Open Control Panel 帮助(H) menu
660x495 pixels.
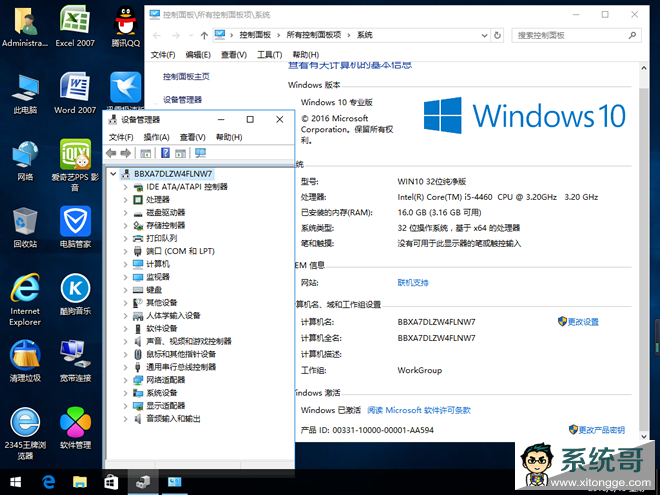click(306, 55)
